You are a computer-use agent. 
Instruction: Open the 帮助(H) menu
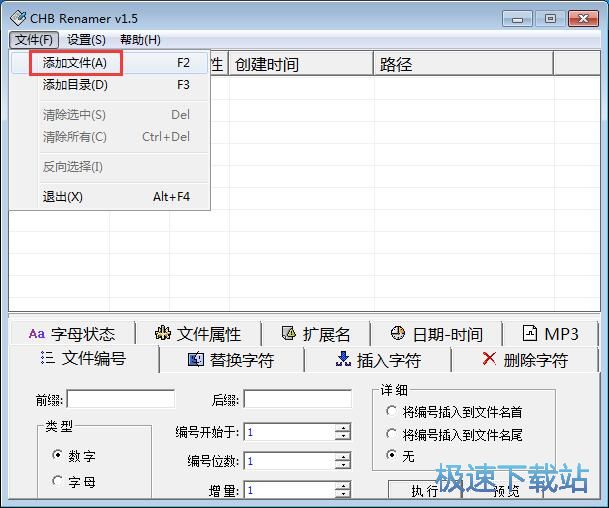point(140,40)
